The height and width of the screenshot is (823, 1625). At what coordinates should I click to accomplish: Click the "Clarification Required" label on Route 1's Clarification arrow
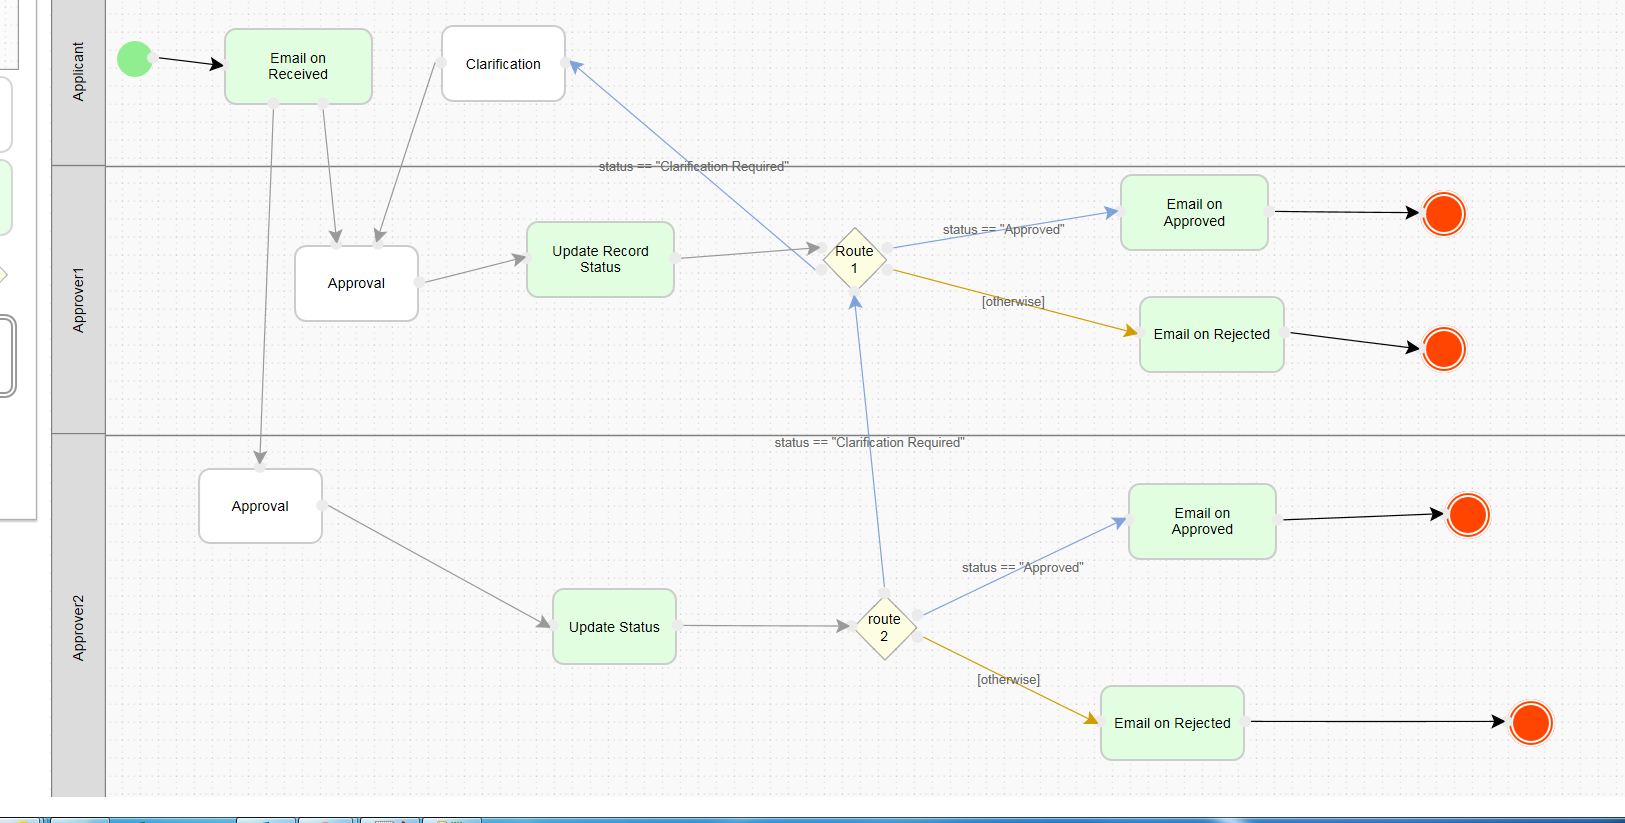click(x=694, y=167)
